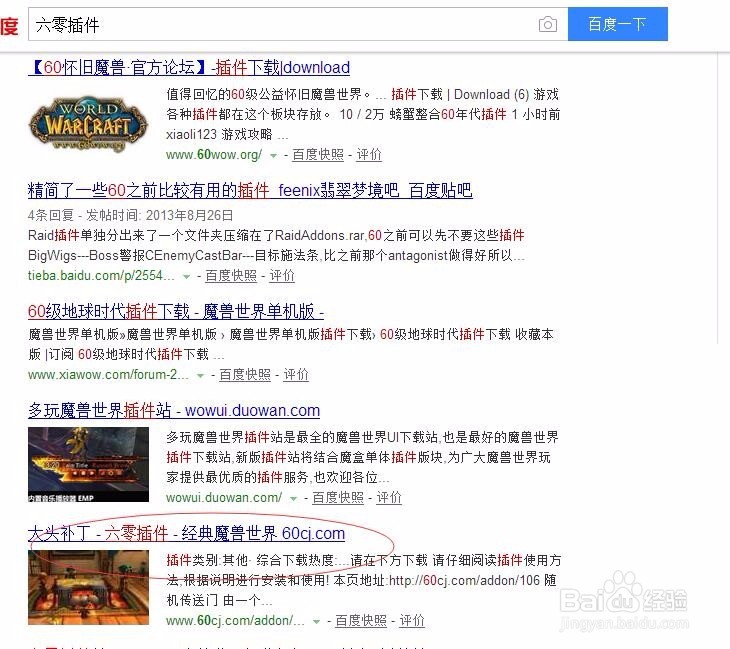Click the duowan result thumbnail image
This screenshot has height=649, width=730.
88,465
